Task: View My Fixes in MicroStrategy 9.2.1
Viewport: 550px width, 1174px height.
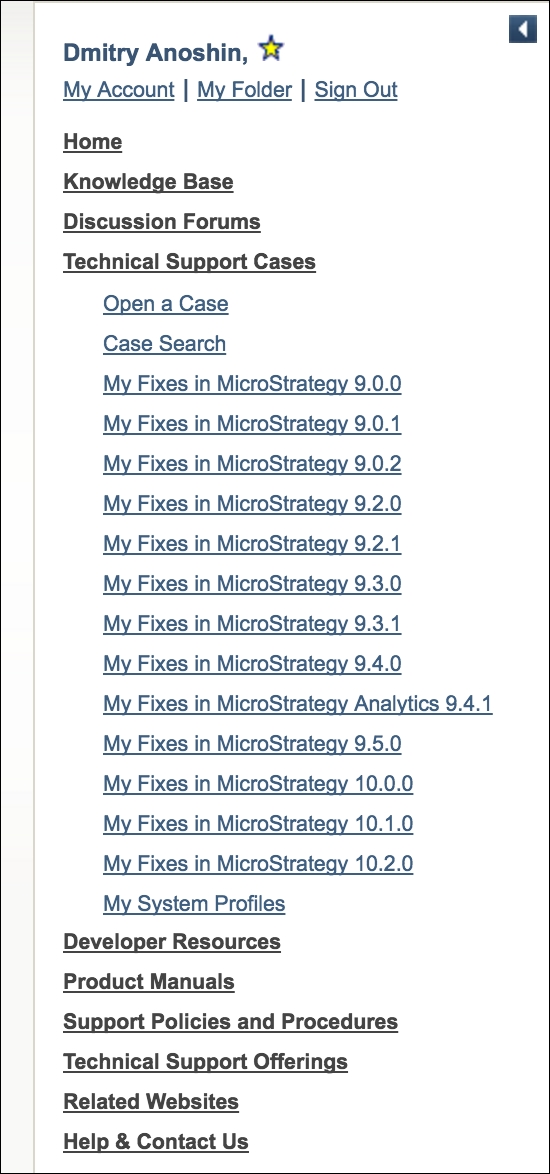Action: click(252, 544)
